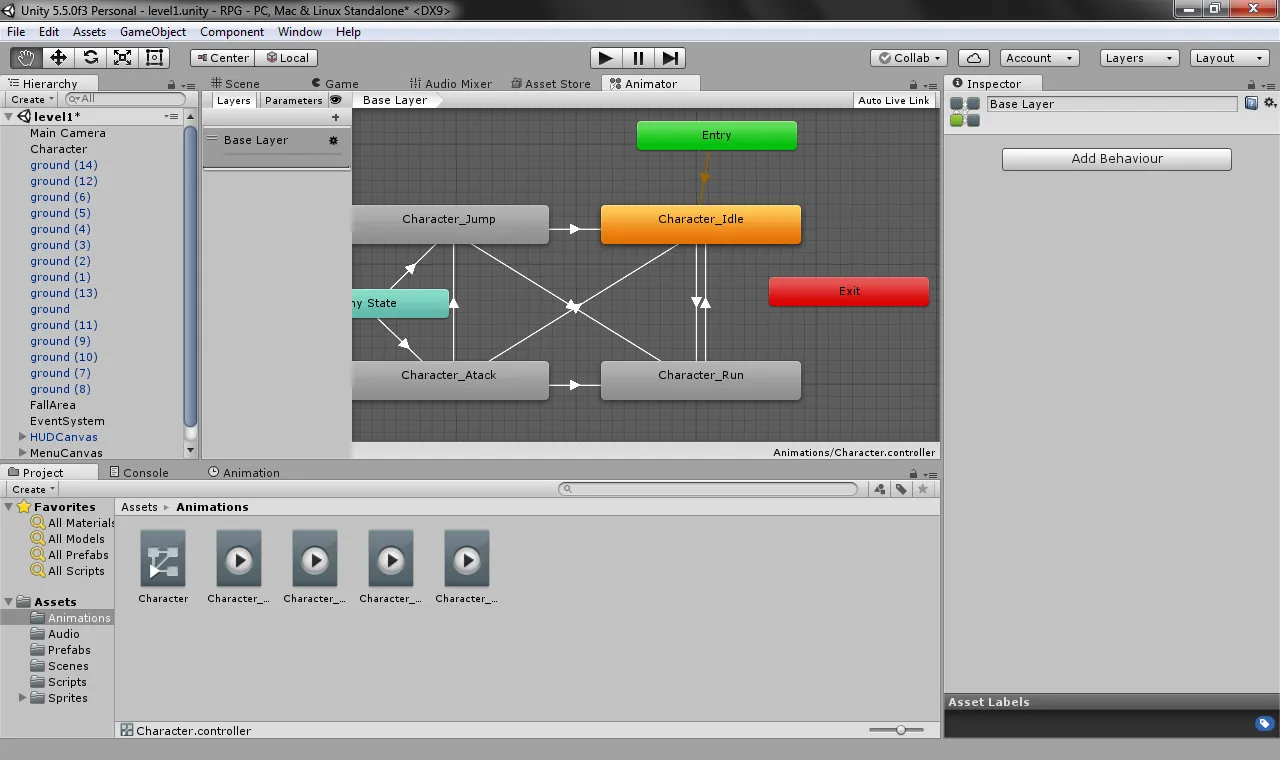Toggle the Animator eye visibility icon

(336, 100)
